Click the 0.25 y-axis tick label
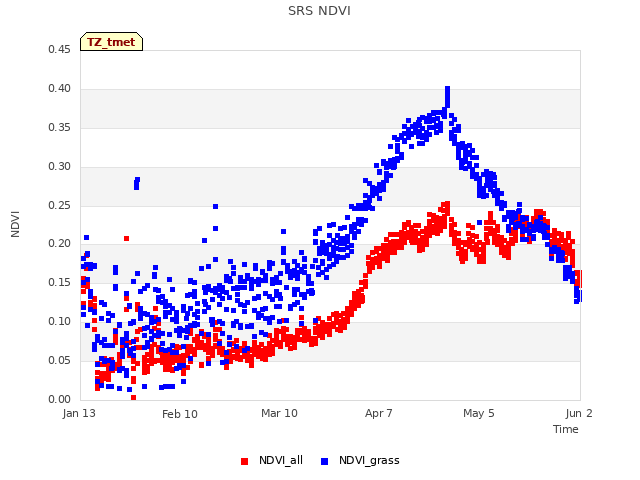This screenshot has width=640, height=480. tap(59, 205)
